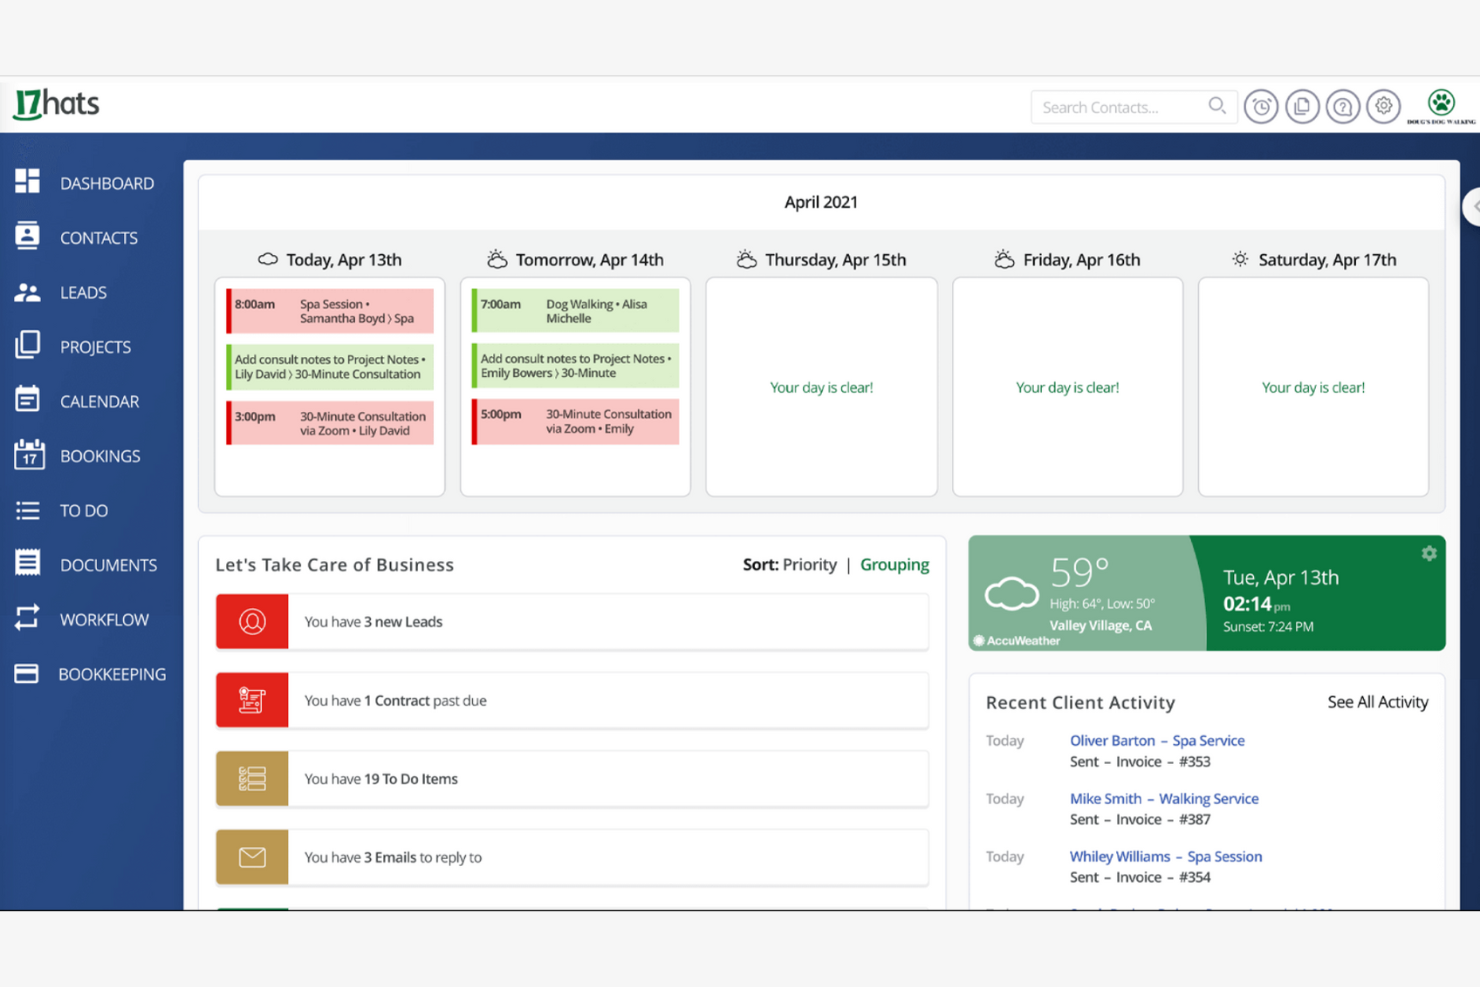Image resolution: width=1480 pixels, height=987 pixels.
Task: Open weather widget settings gear
Action: [x=1429, y=553]
